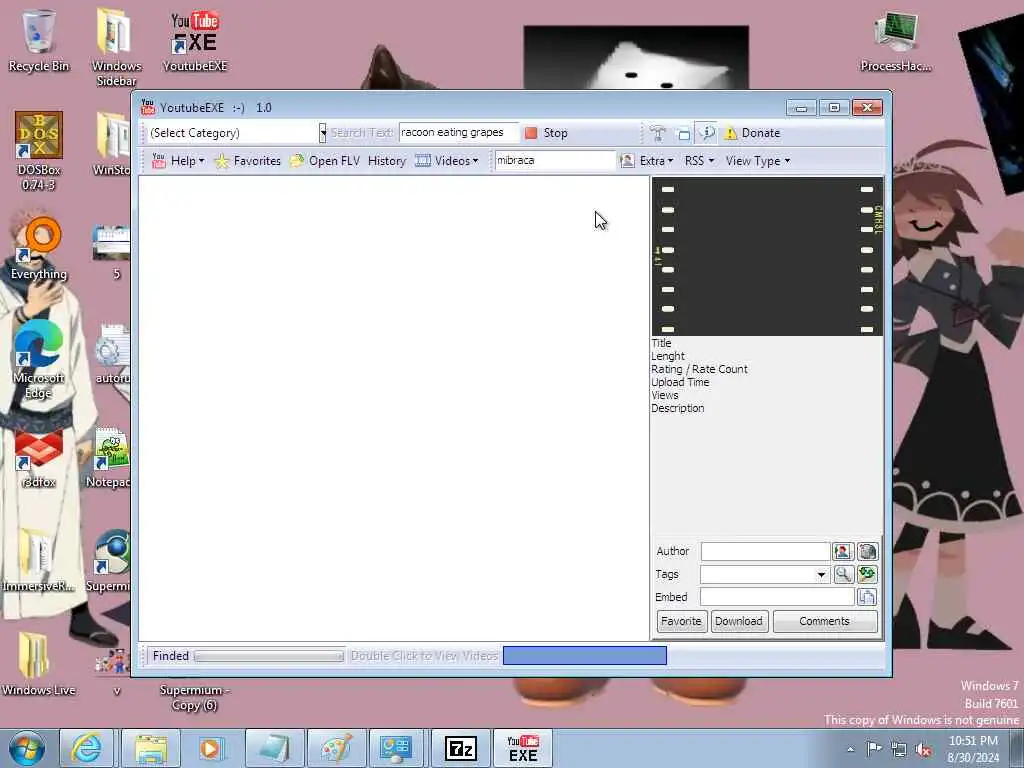This screenshot has height=768, width=1024.
Task: Expand the RSS dropdown menu
Action: tap(699, 161)
